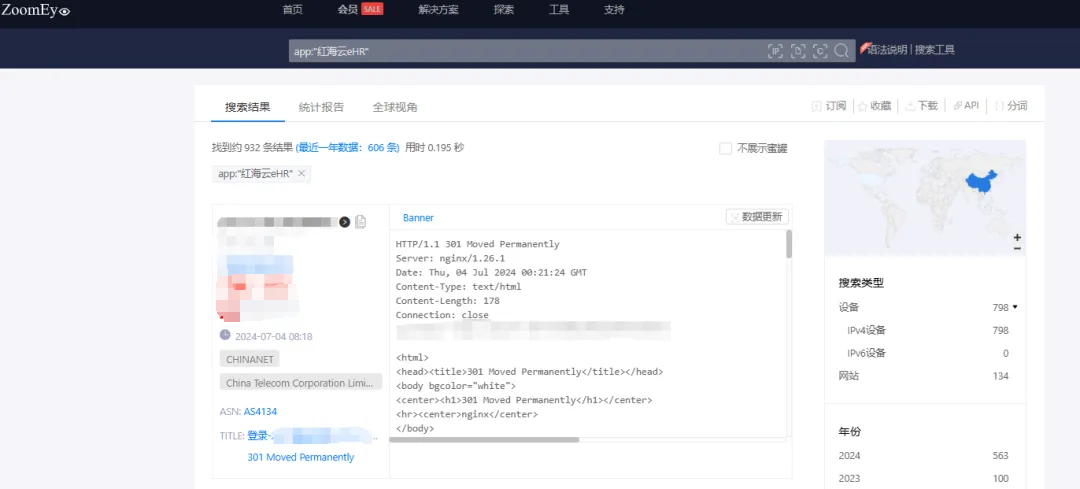Open the 支持 menu
The image size is (1080, 489).
coord(614,10)
